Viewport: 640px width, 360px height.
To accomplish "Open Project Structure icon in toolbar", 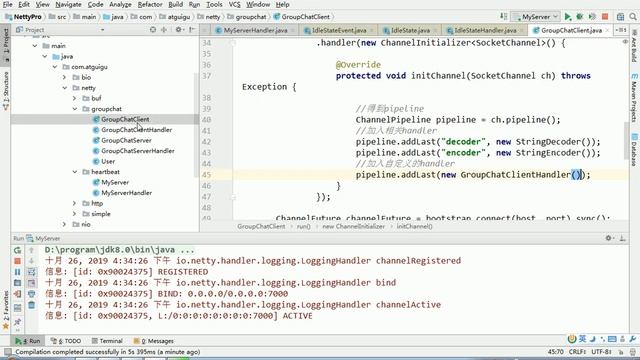I will tap(620, 17).
